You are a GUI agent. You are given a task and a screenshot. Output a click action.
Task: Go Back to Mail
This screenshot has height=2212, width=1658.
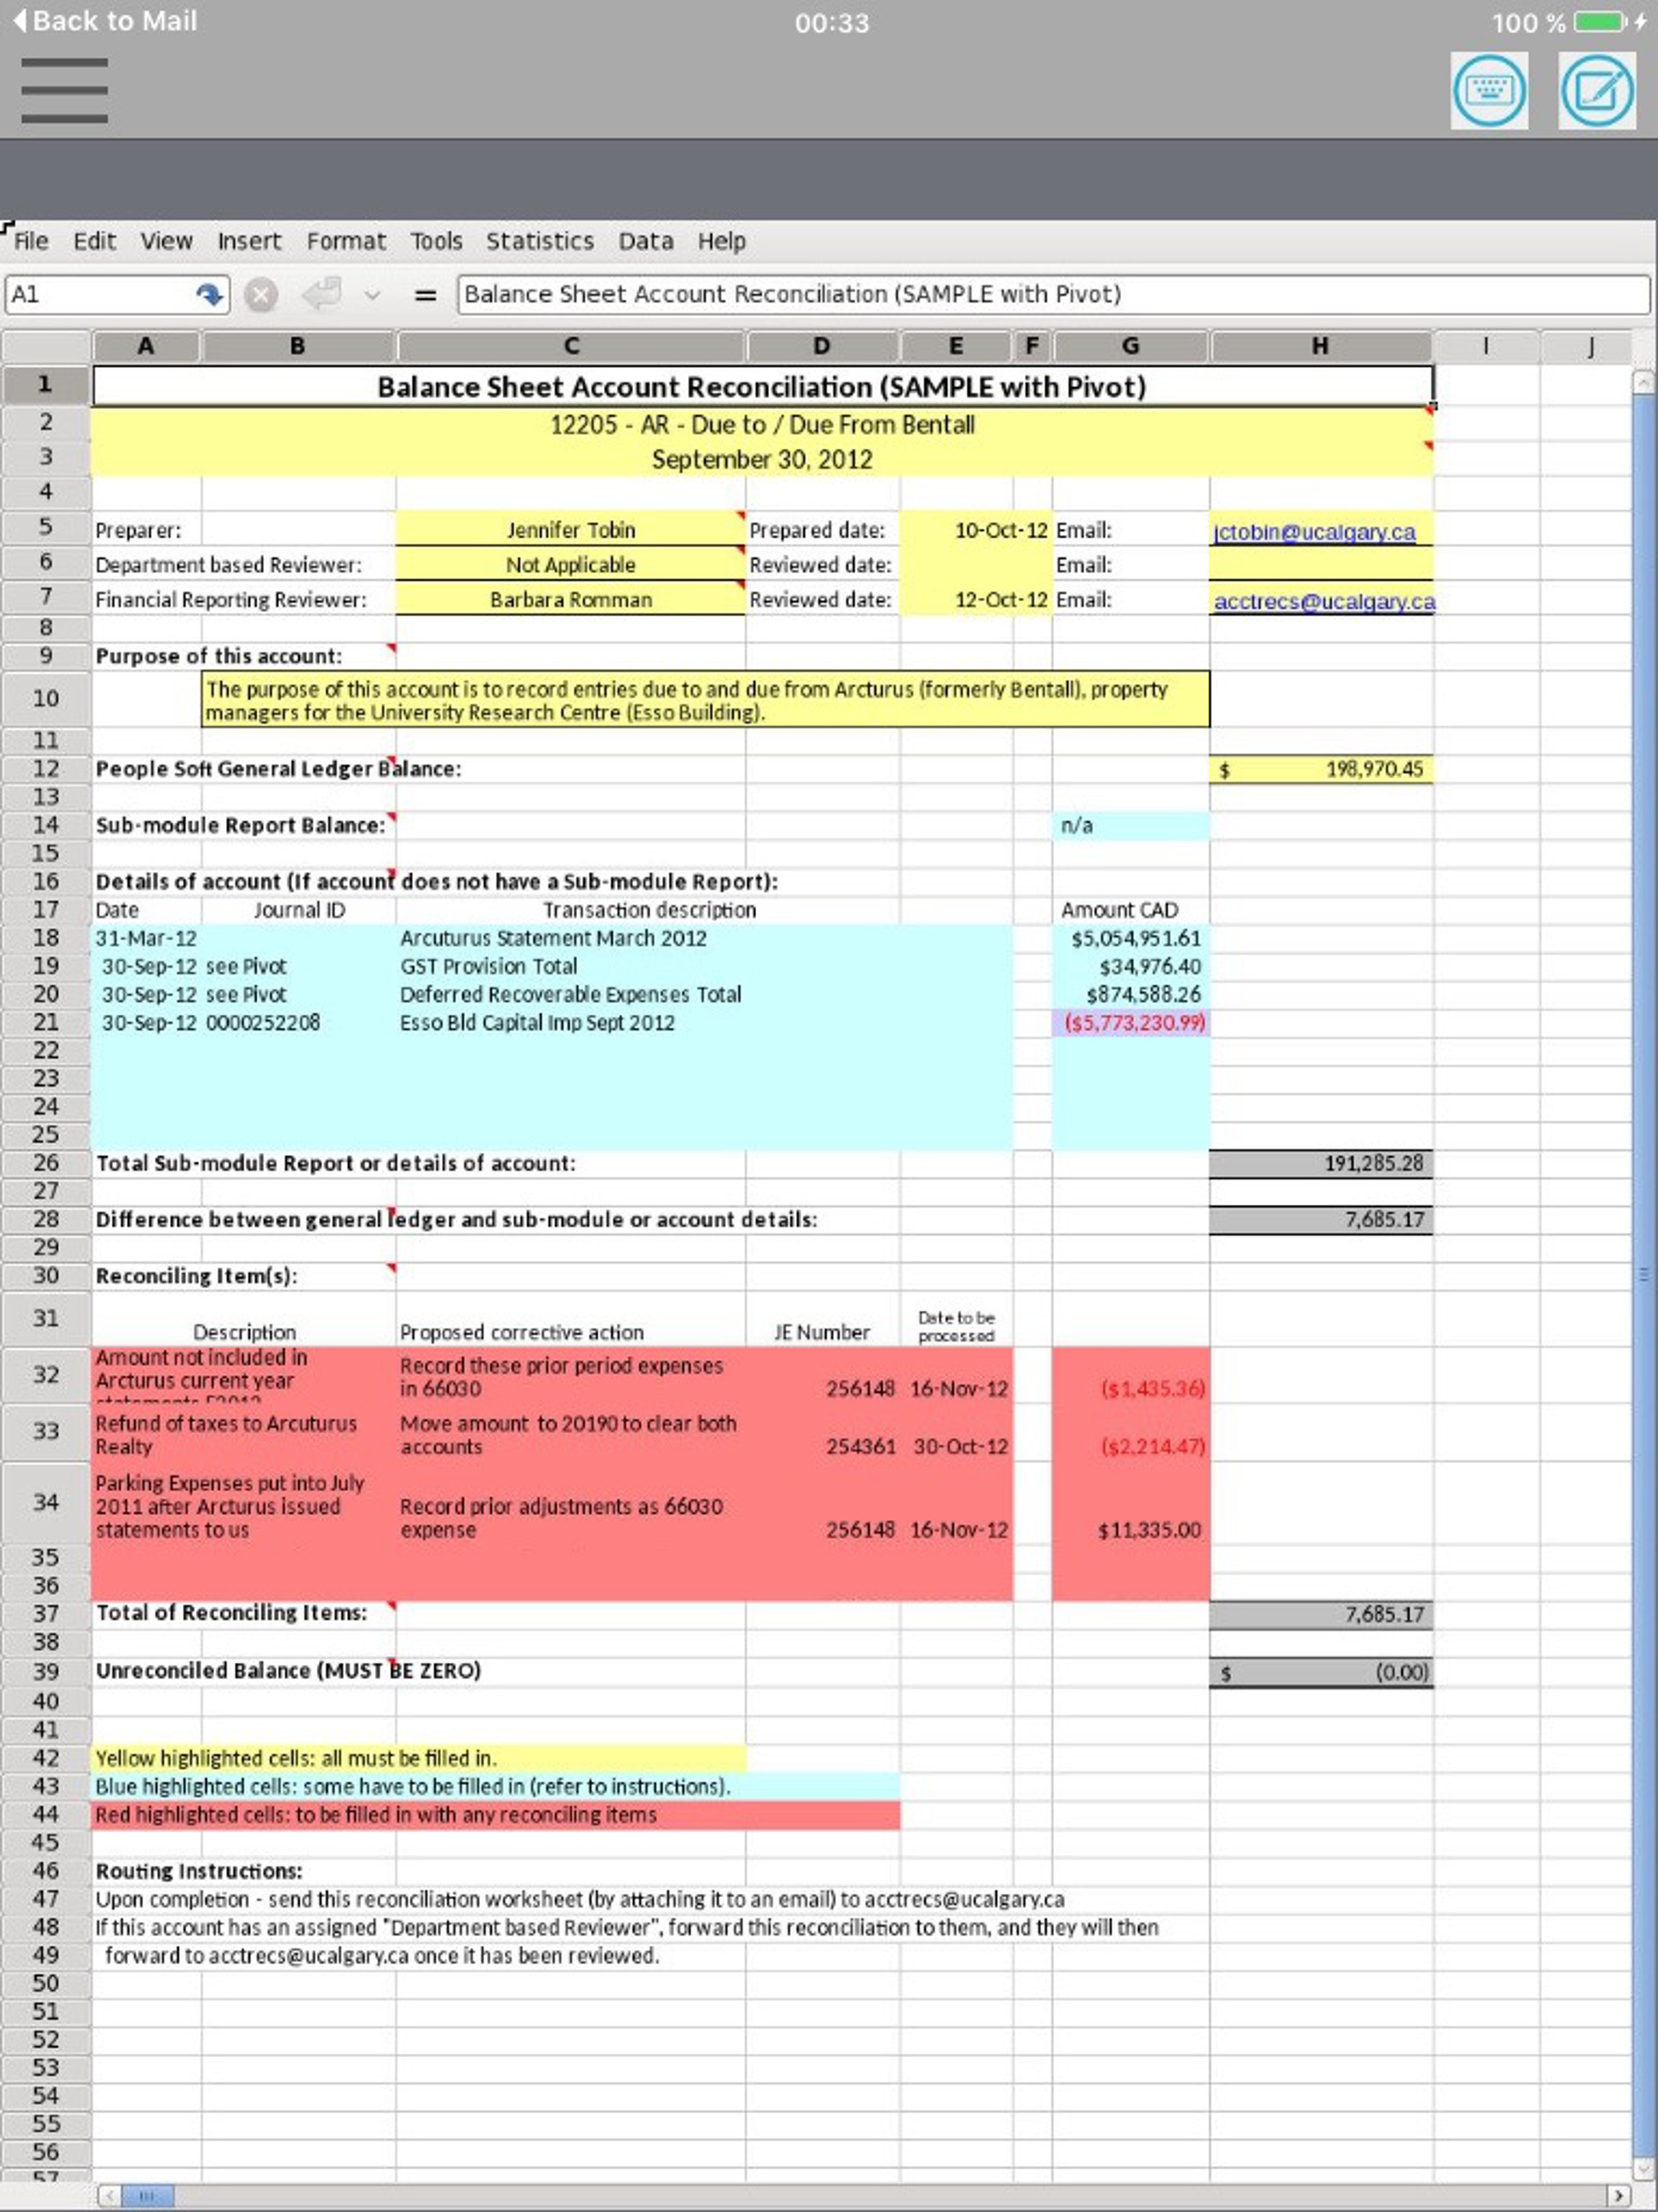click(x=105, y=21)
